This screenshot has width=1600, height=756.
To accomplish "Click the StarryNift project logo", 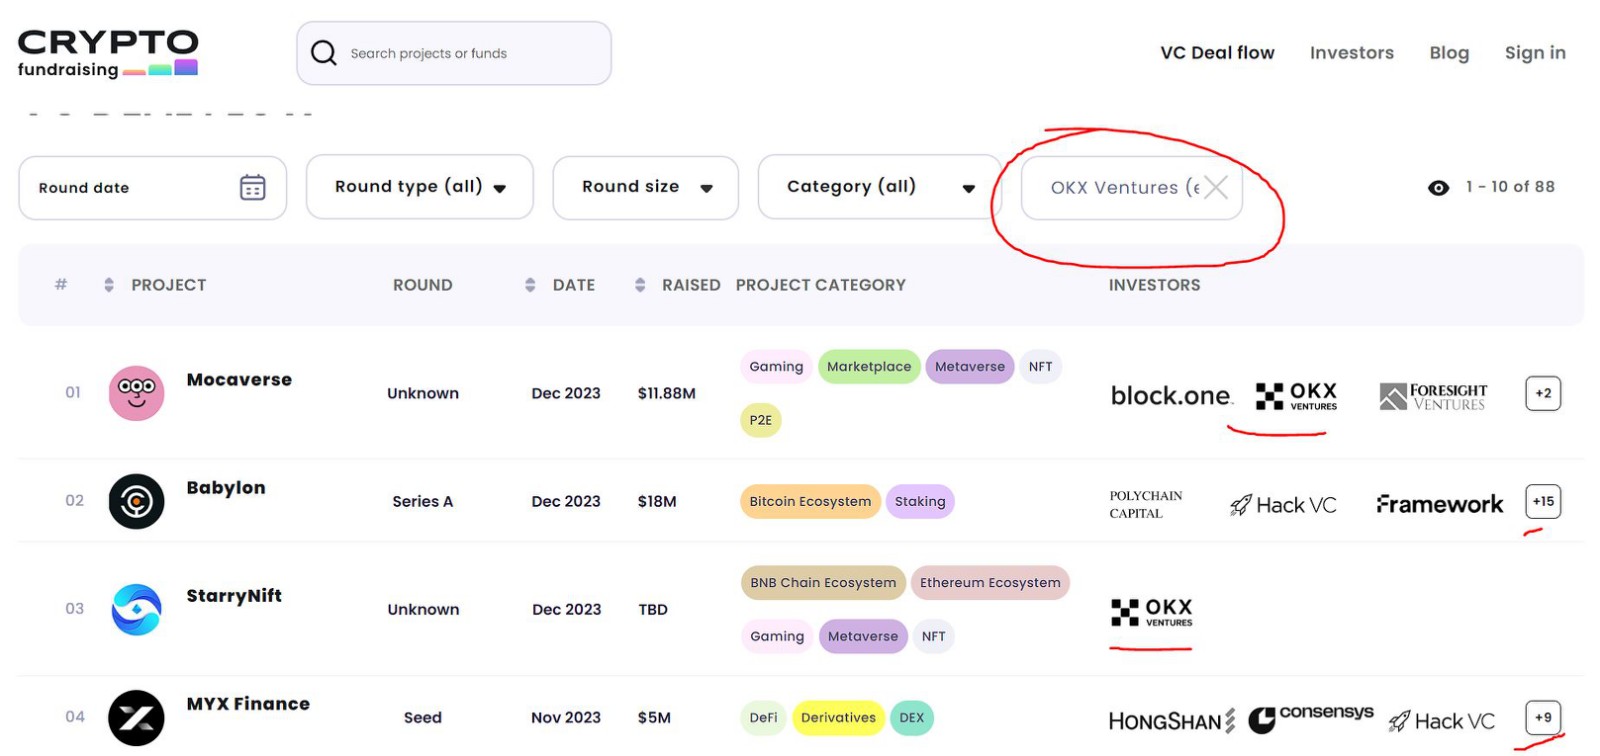I will [136, 609].
